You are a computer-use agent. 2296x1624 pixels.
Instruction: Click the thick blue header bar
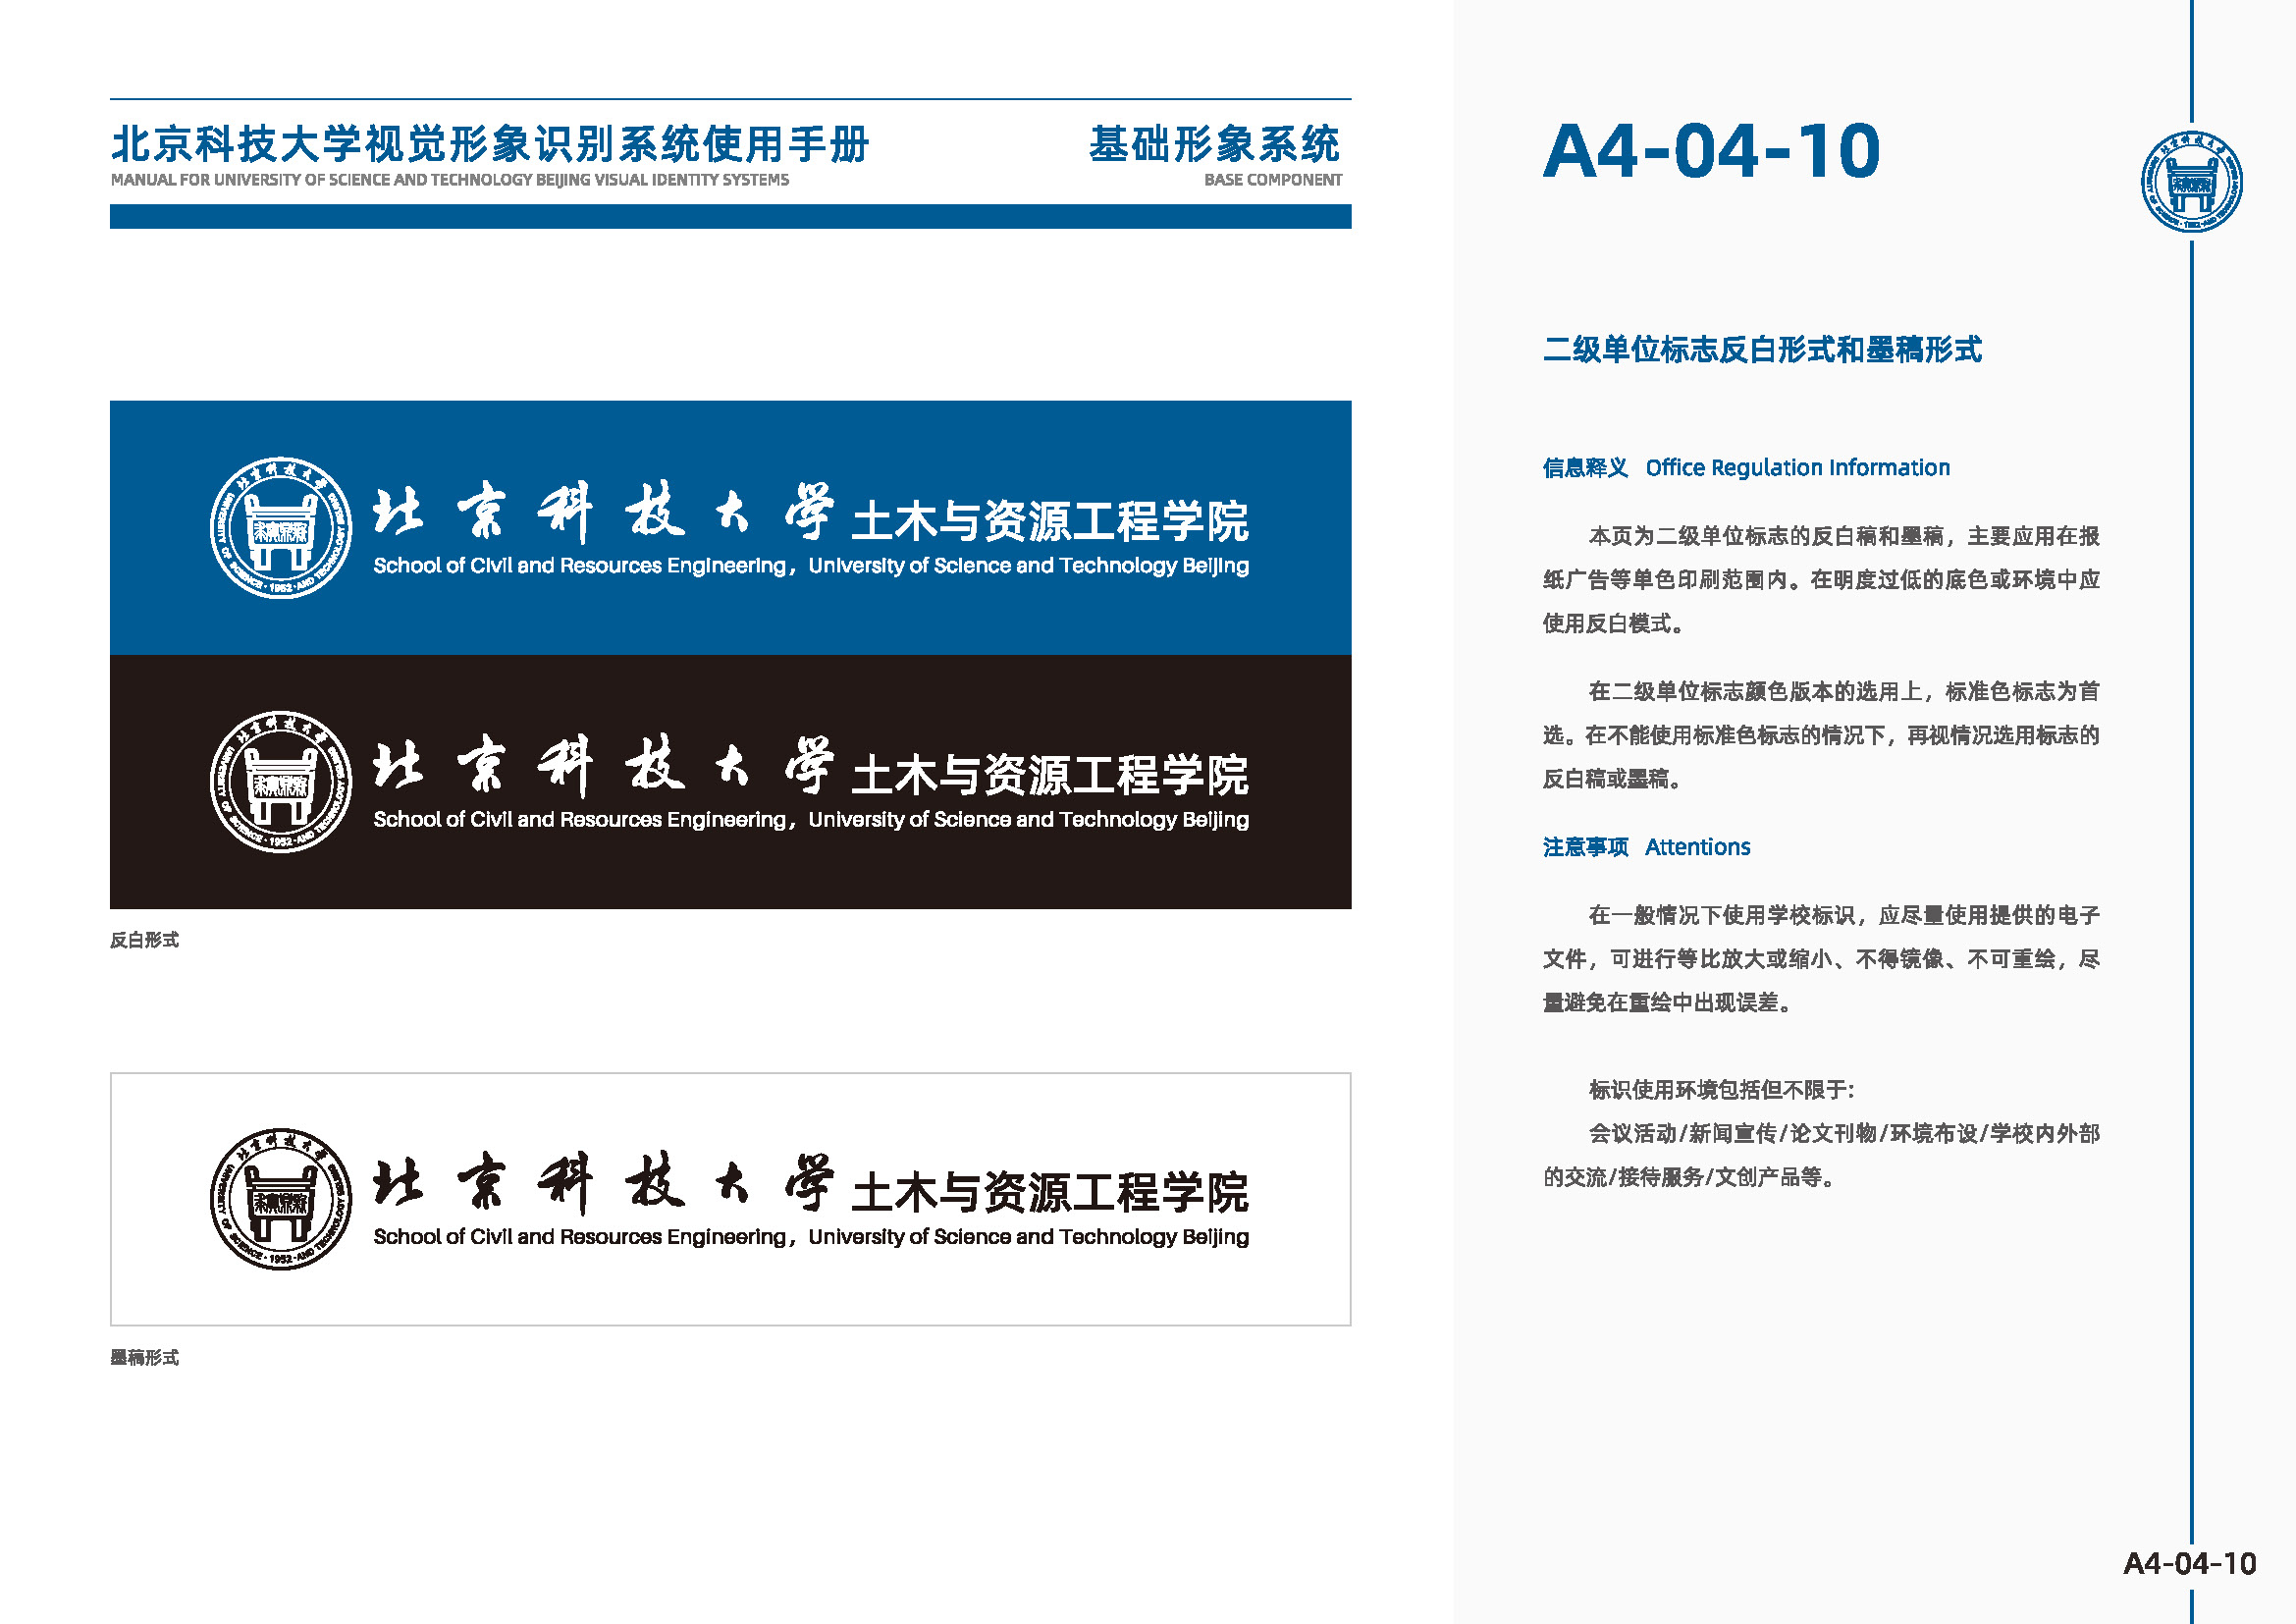(x=730, y=216)
